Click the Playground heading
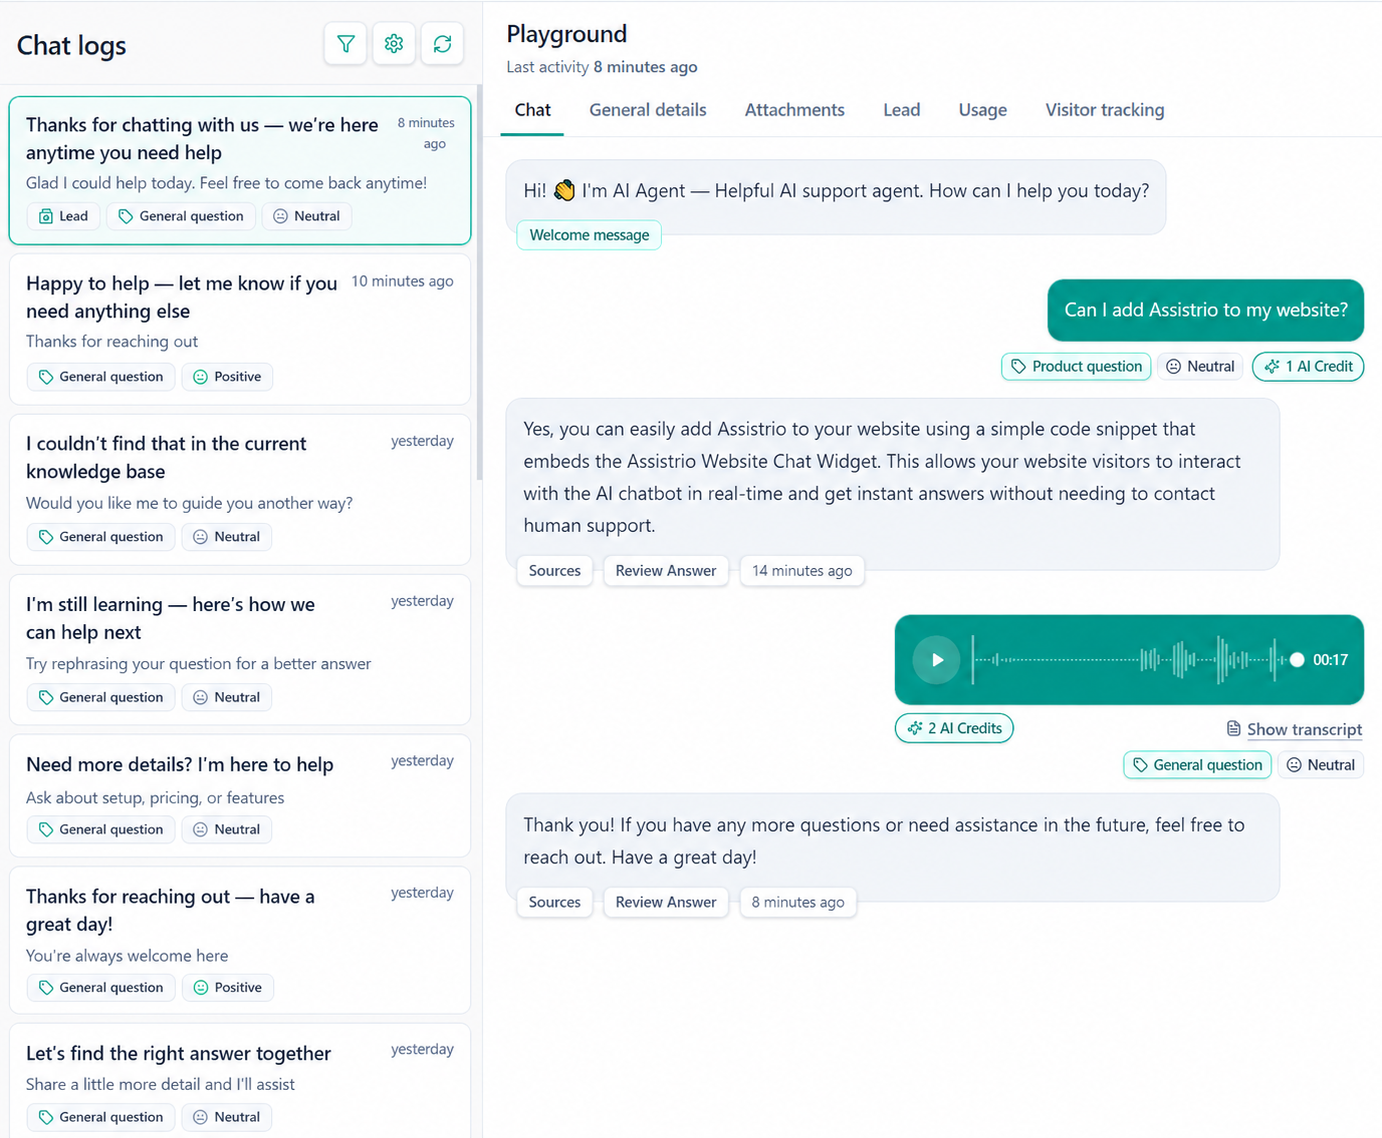This screenshot has height=1138, width=1382. point(567,34)
